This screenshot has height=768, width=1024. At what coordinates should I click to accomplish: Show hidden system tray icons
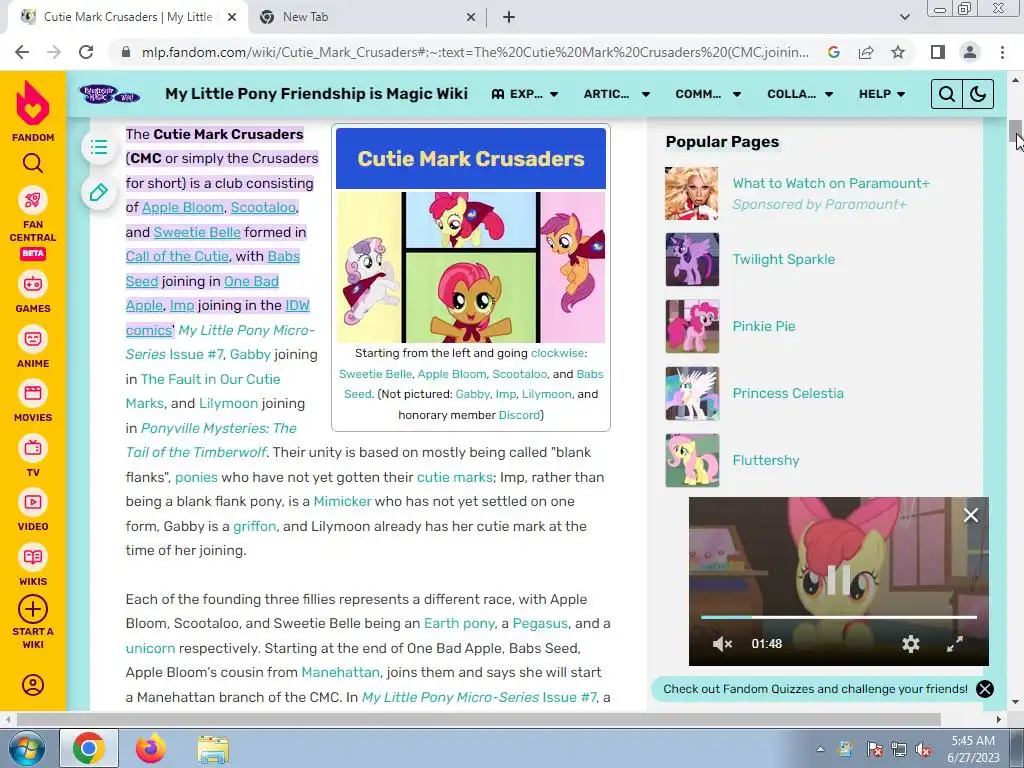click(820, 749)
